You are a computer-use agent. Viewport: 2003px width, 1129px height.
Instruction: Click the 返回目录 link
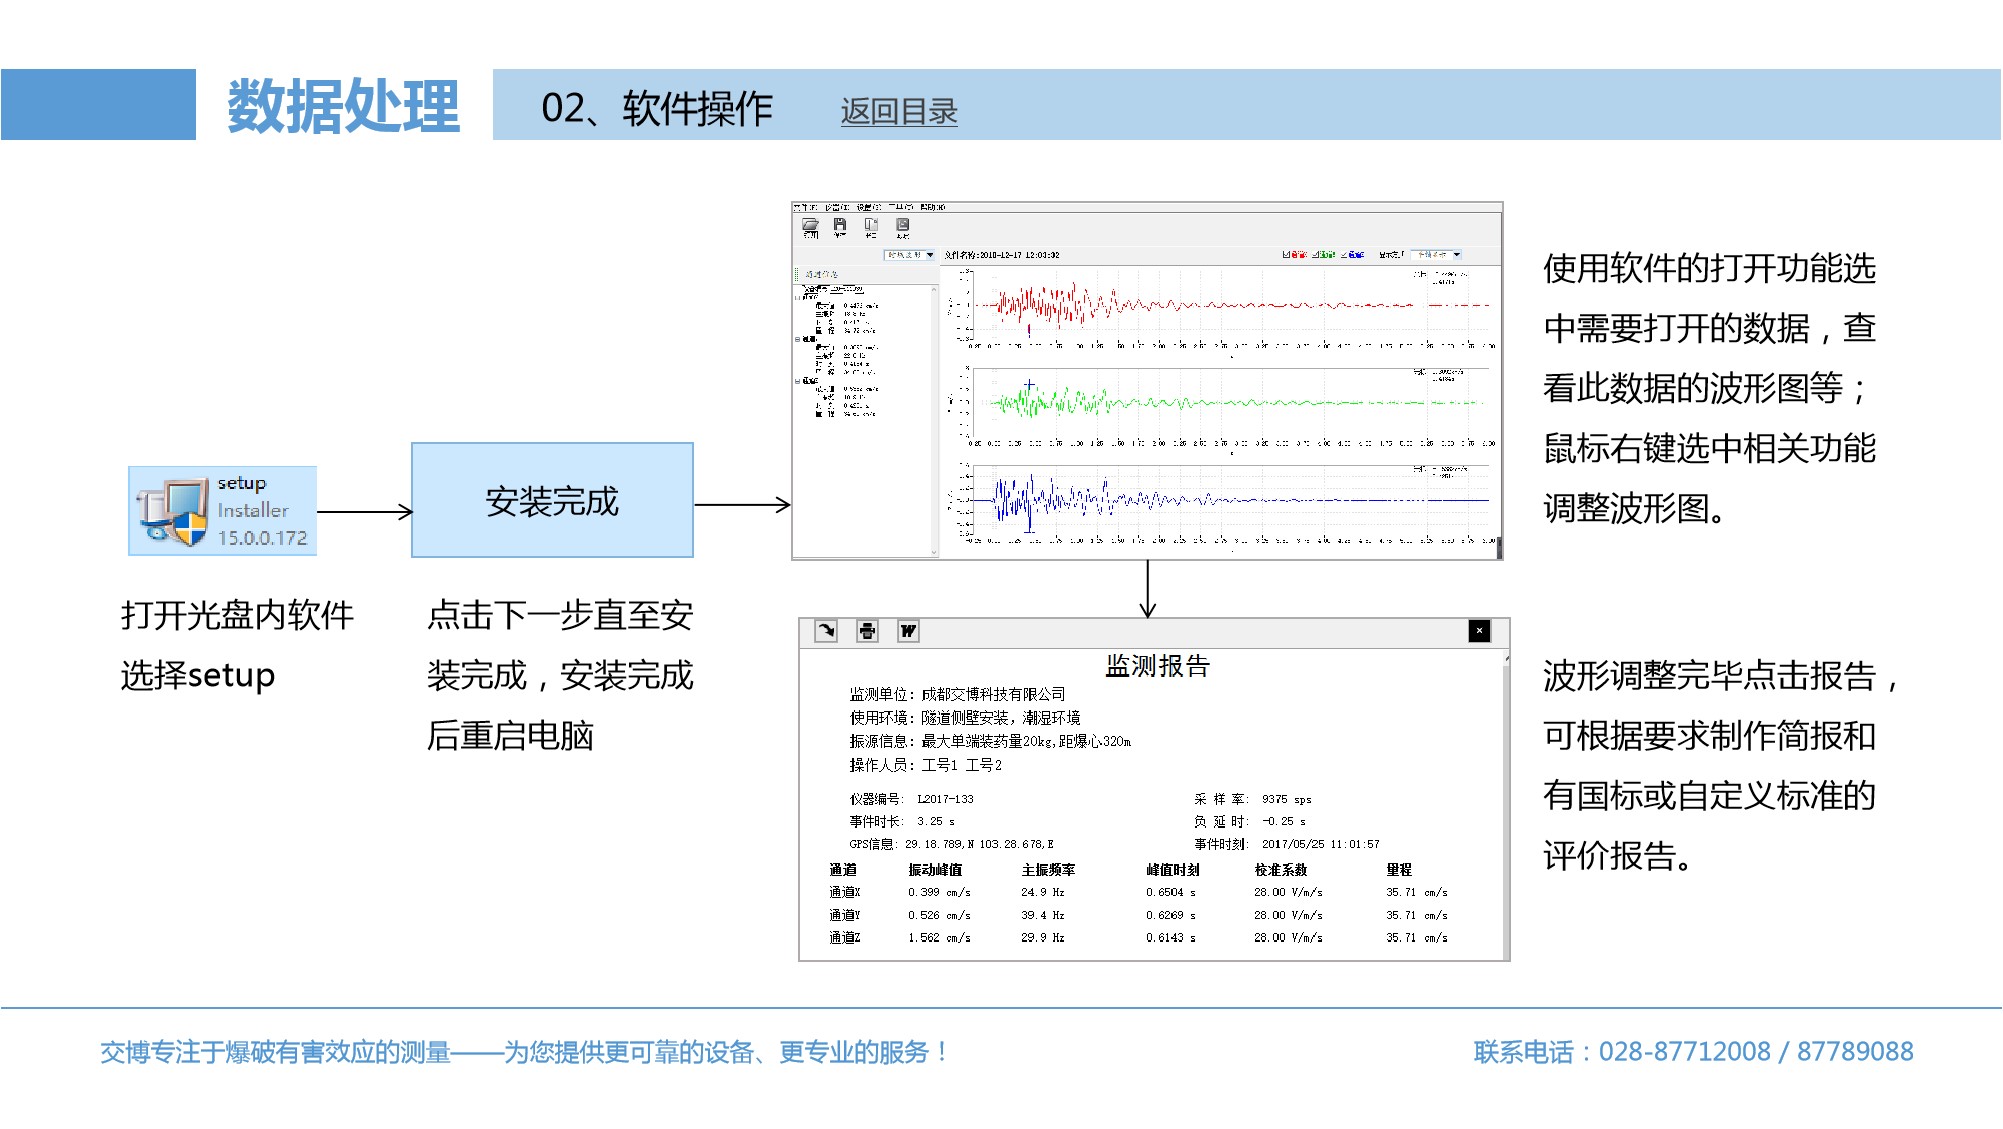point(898,111)
